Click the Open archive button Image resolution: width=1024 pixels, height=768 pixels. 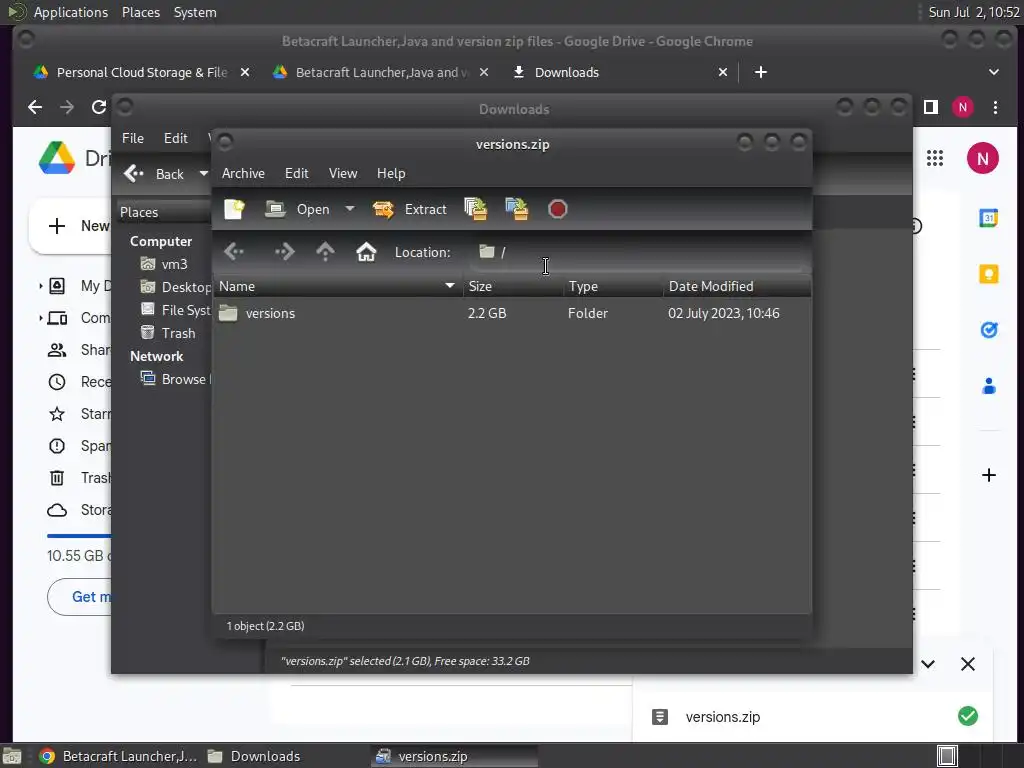tap(297, 209)
